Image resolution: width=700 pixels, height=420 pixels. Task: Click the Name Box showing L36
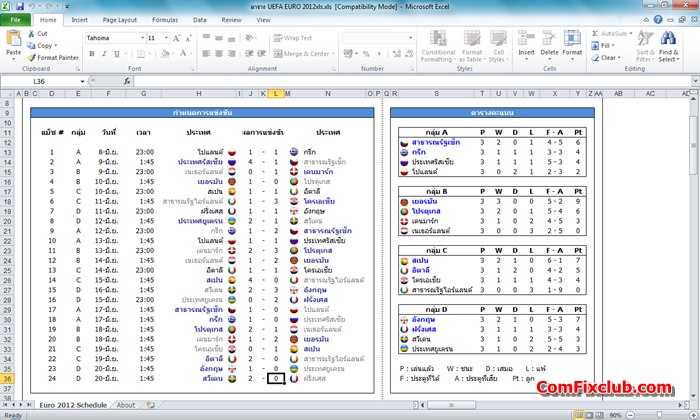click(x=39, y=81)
